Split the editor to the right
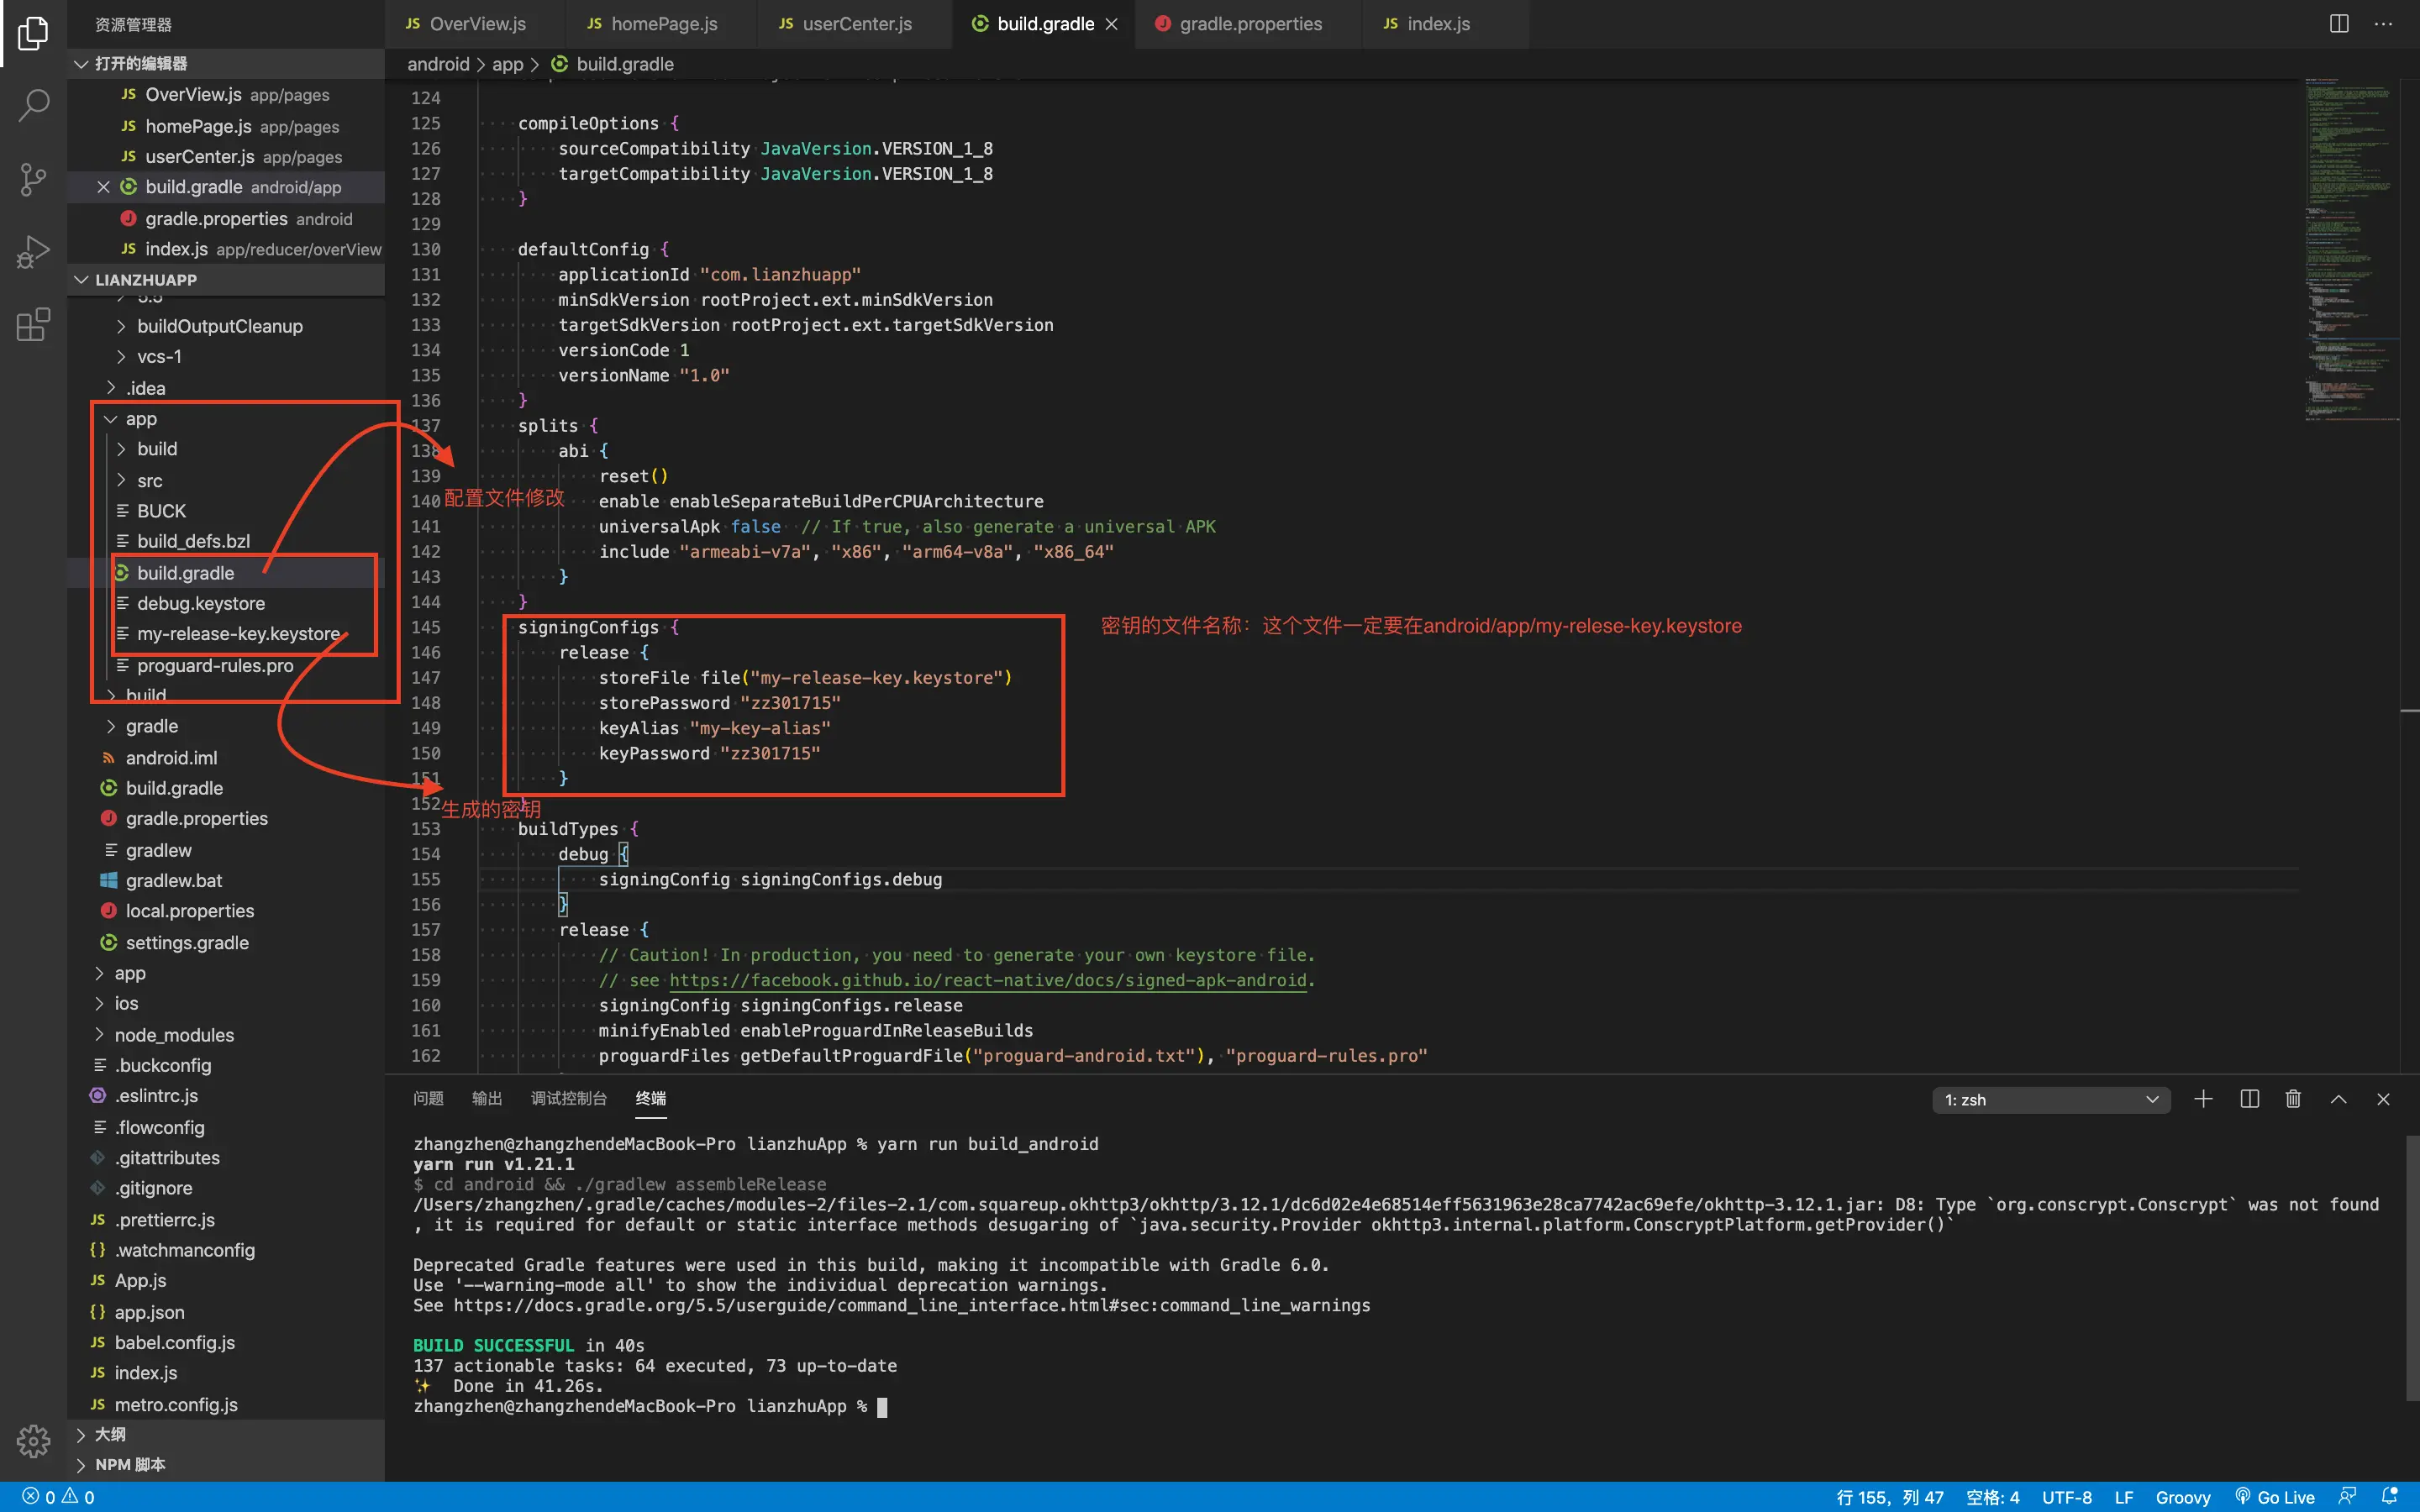This screenshot has height=1512, width=2420. coord(2339,24)
